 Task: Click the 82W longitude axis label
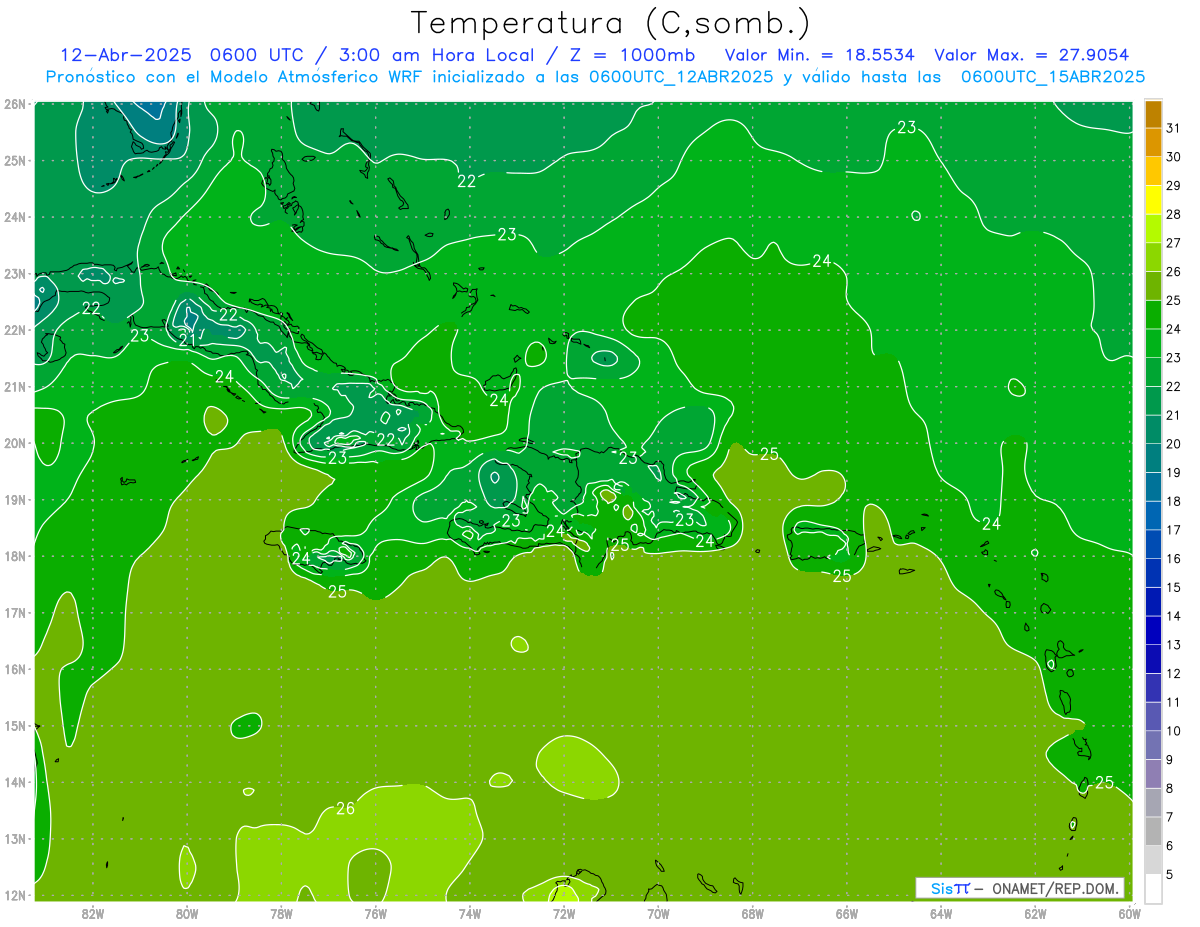(93, 913)
